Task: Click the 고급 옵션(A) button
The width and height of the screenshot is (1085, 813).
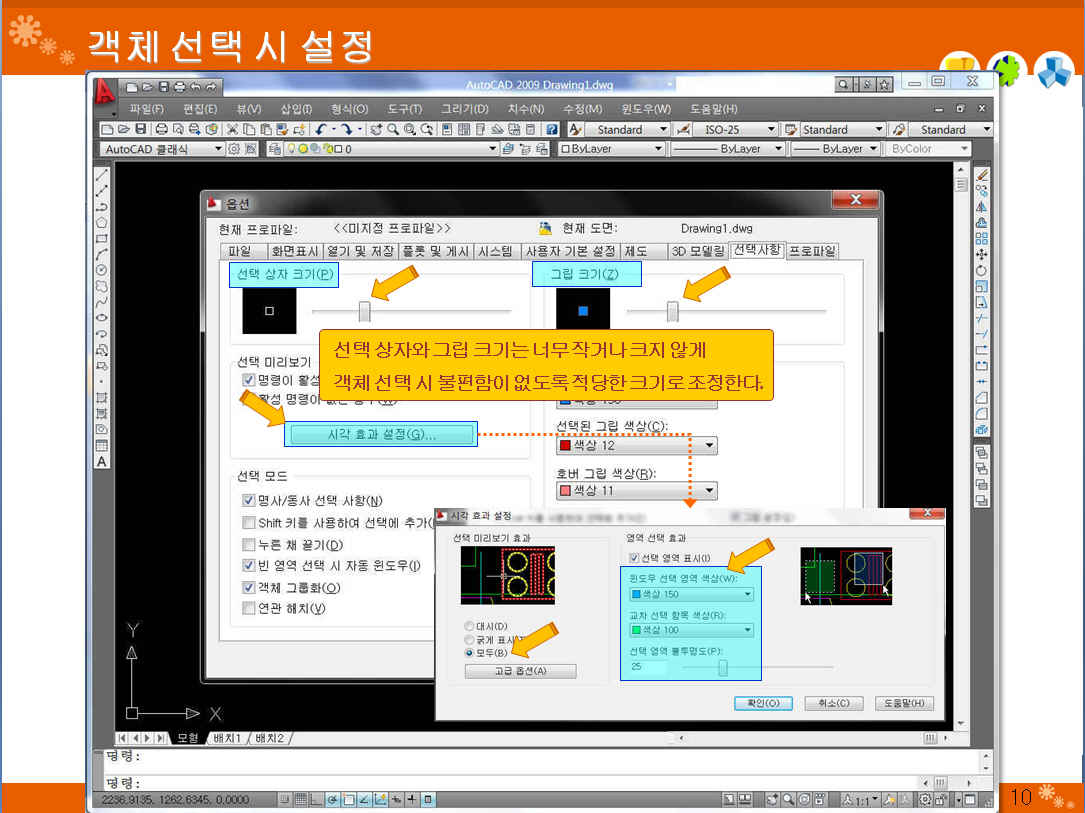Action: coord(520,671)
